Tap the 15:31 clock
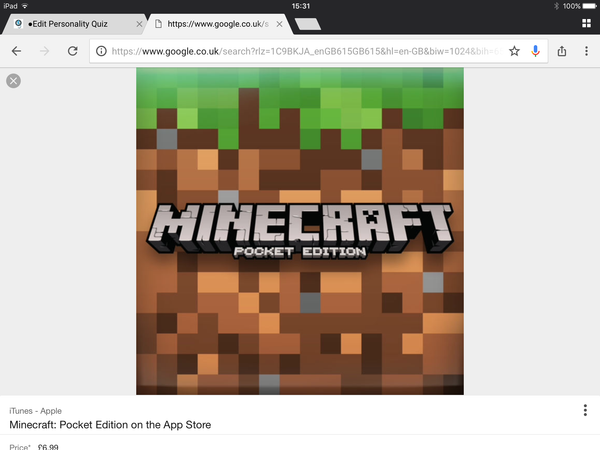 coord(300,6)
